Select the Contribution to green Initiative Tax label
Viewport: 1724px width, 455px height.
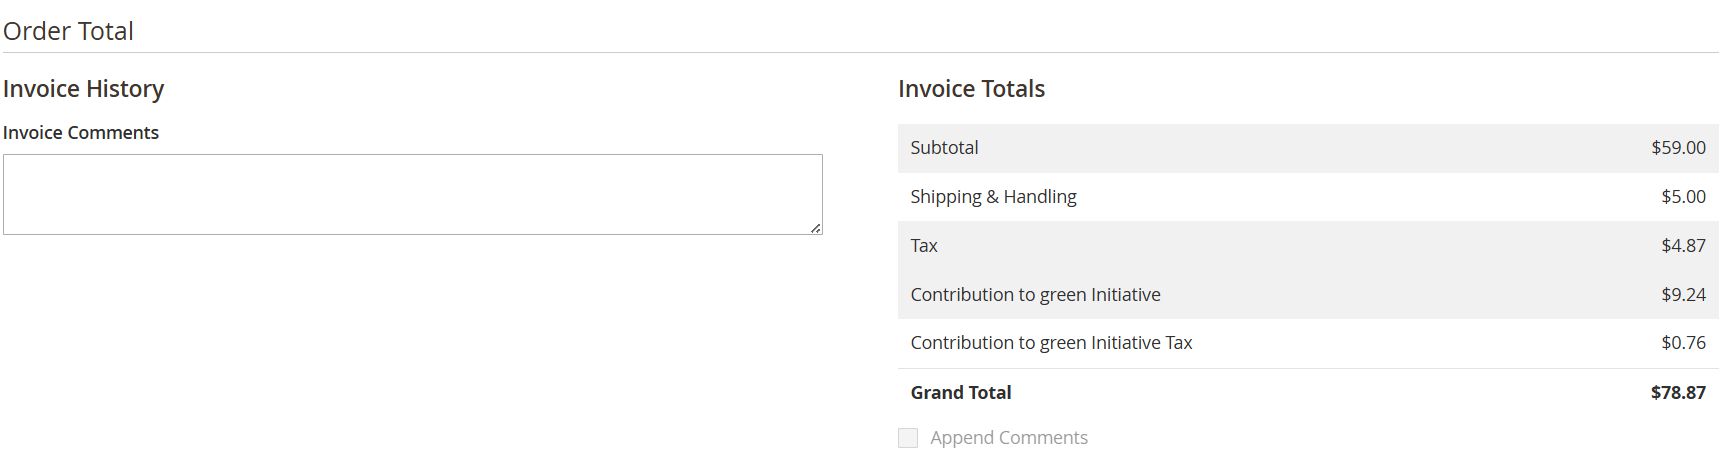point(1051,343)
